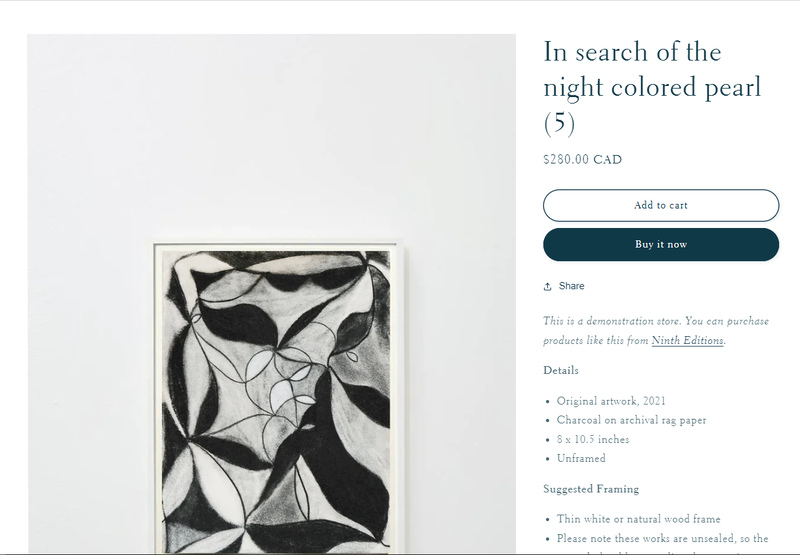The image size is (800, 555).
Task: Click 'Please note these works are unsealed' line
Action: coord(662,539)
